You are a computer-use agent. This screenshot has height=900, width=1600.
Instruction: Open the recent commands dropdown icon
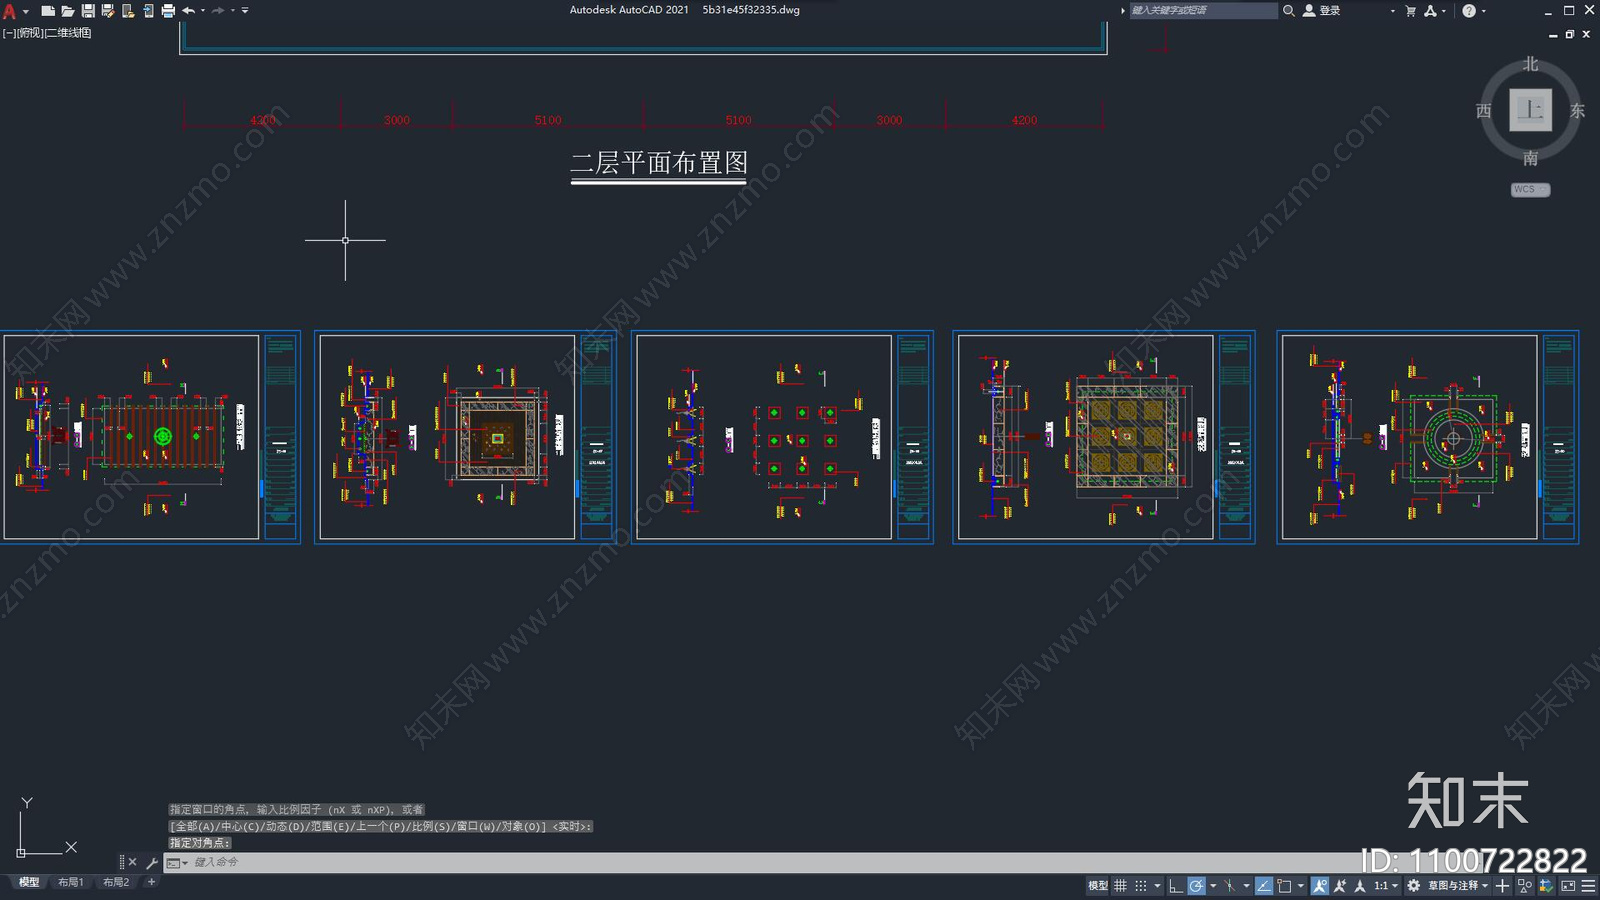click(176, 862)
